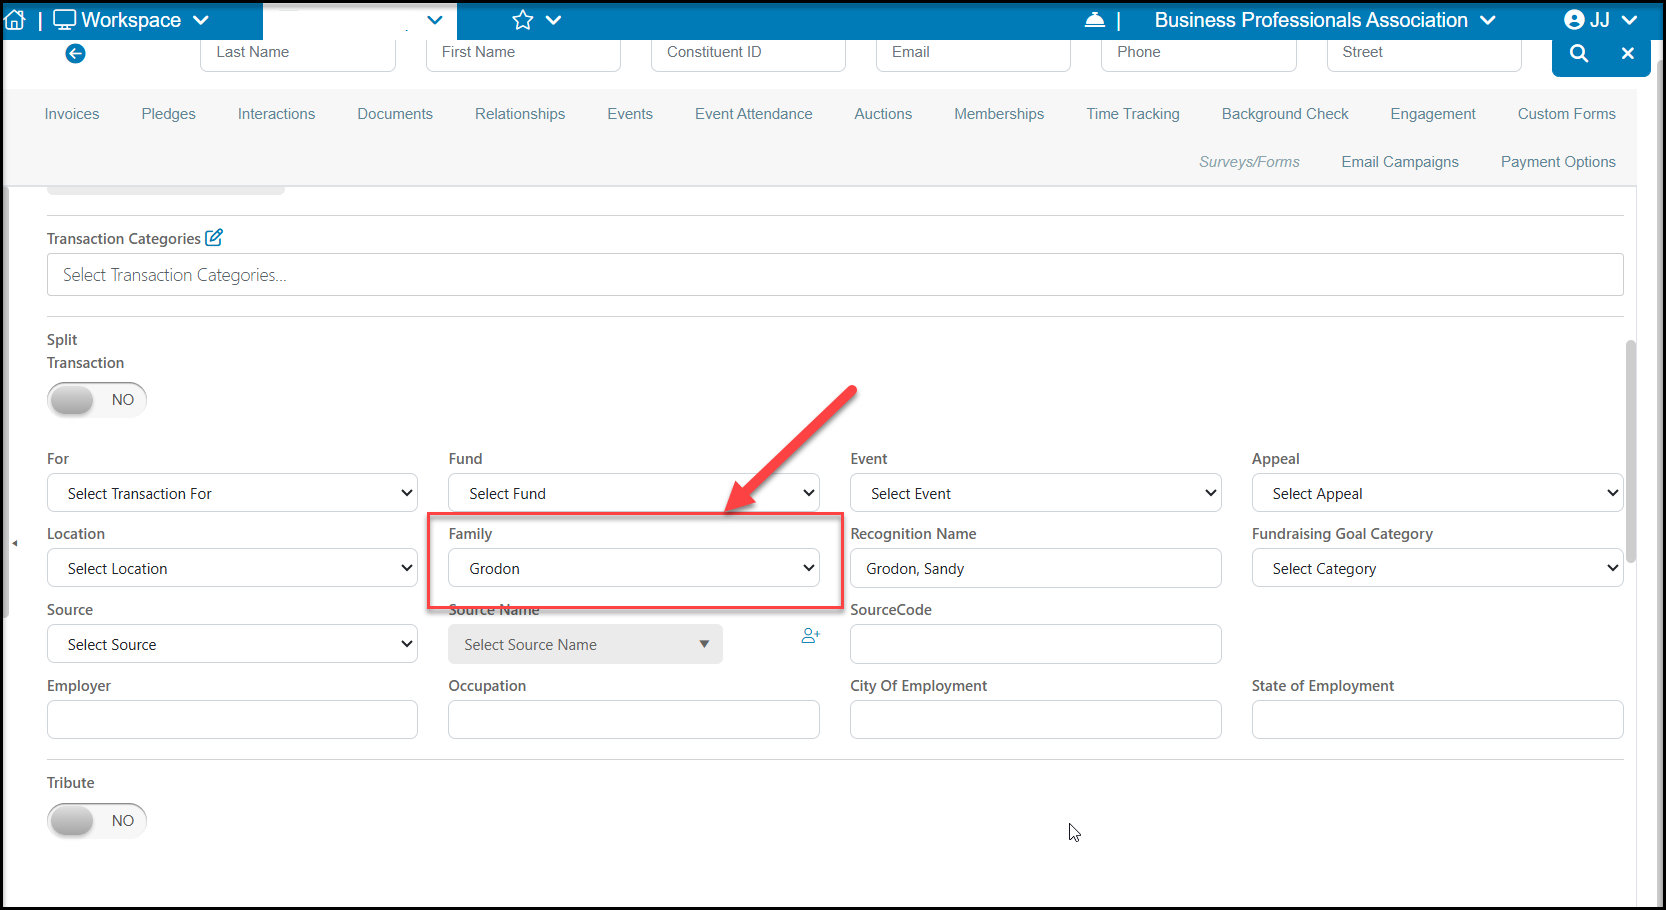Open the Pledges tab

click(x=169, y=114)
